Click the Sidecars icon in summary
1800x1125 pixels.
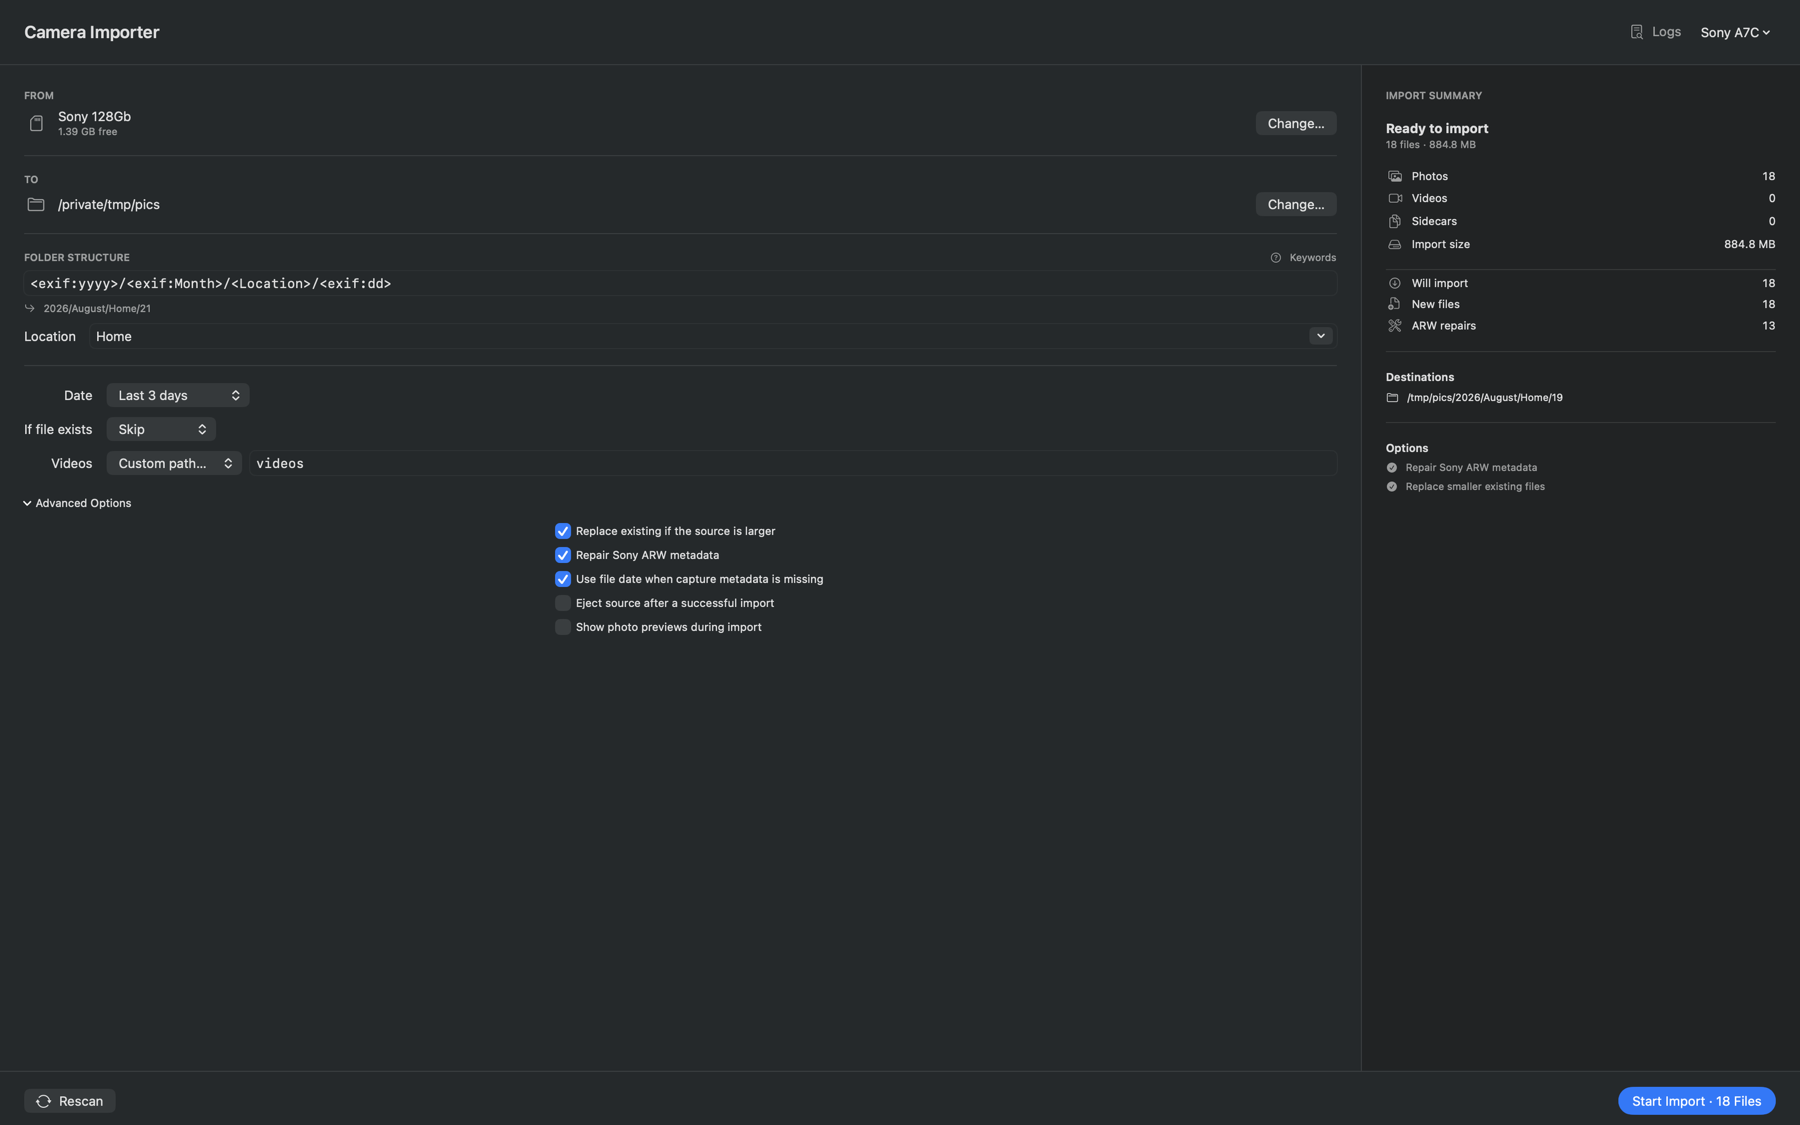[1394, 221]
